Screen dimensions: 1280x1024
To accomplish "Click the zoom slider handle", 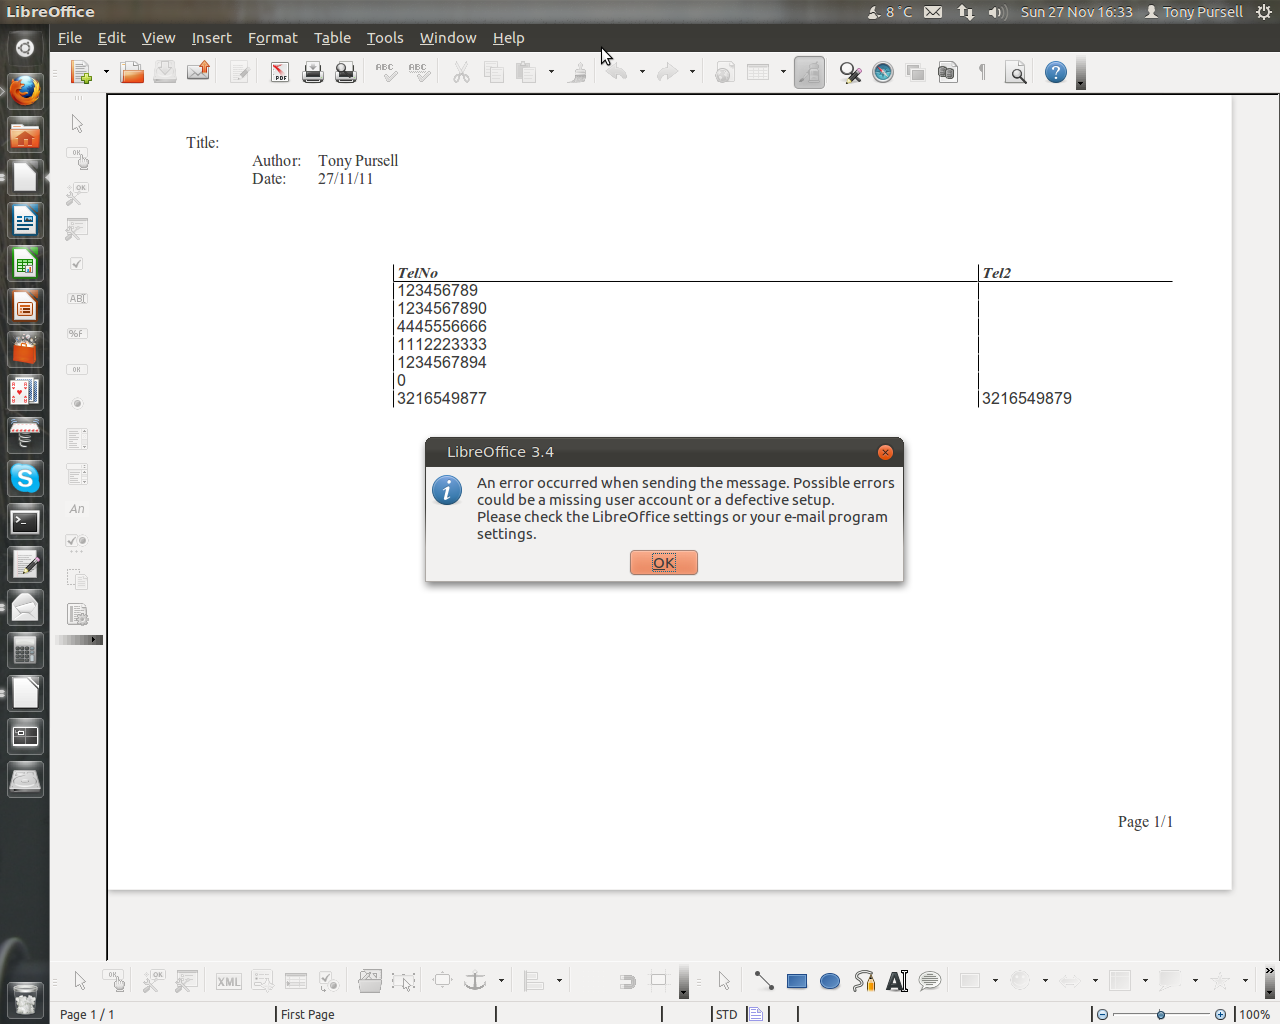I will coord(1161,1014).
